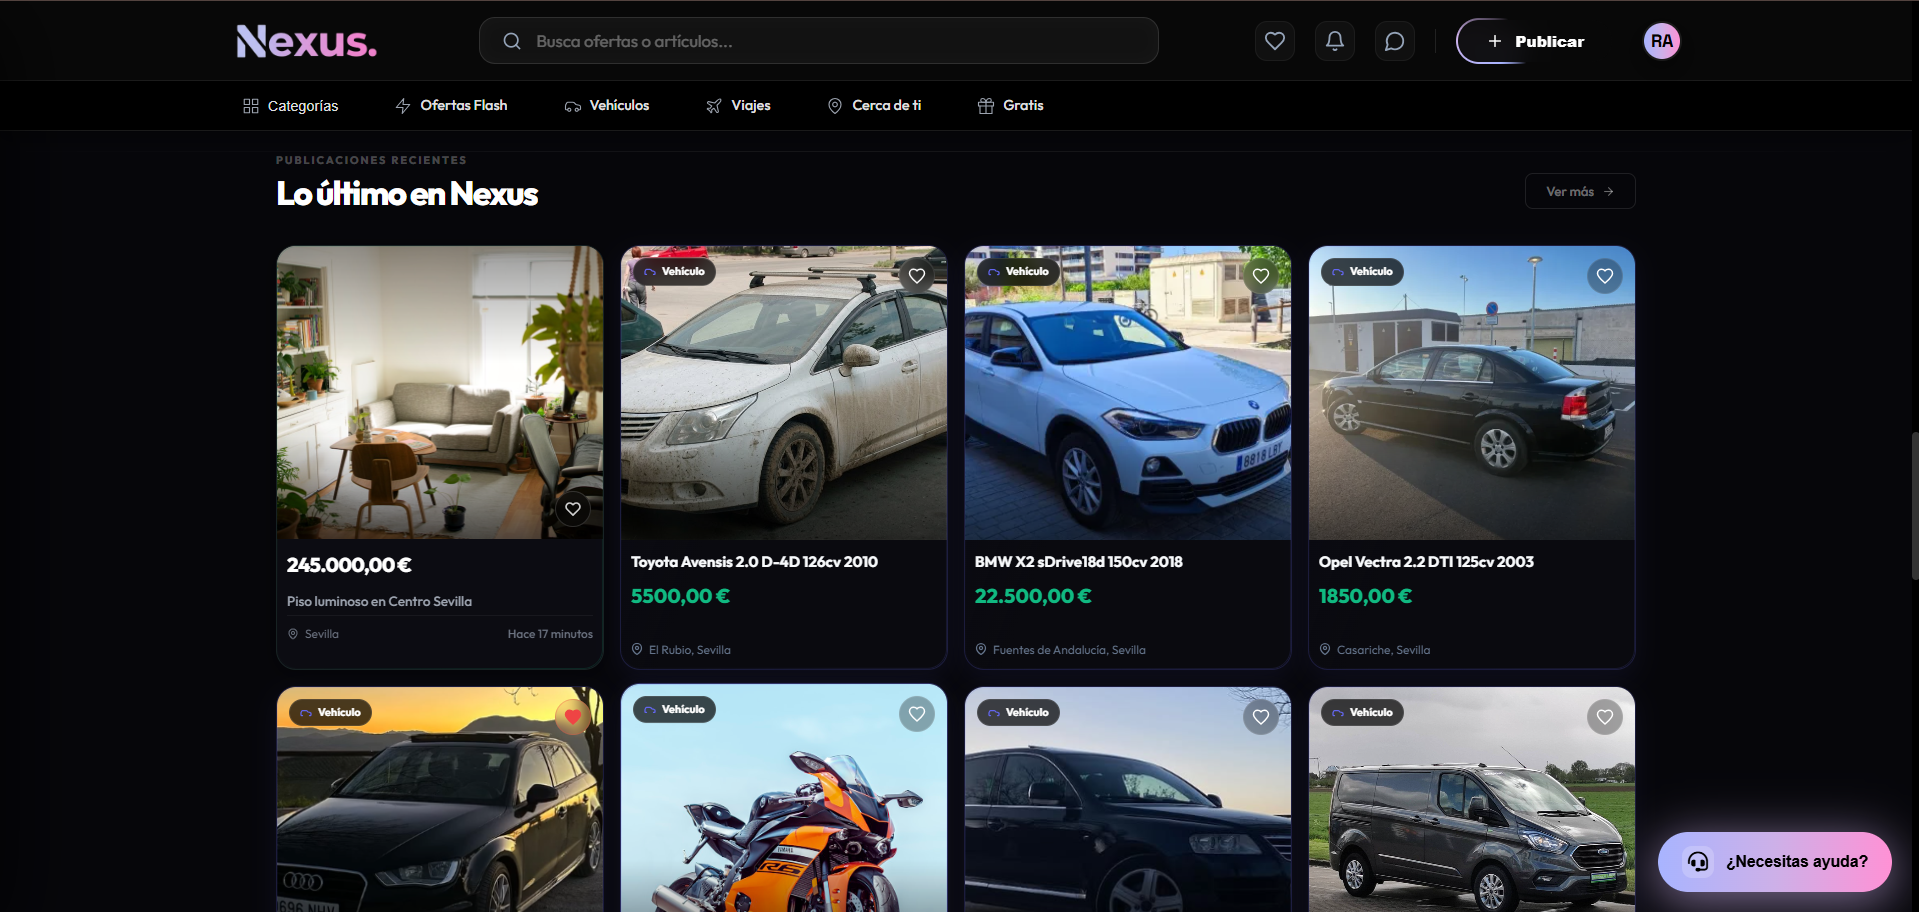1919x912 pixels.
Task: Unfavorite the black Audi listing with red heart
Action: (573, 717)
